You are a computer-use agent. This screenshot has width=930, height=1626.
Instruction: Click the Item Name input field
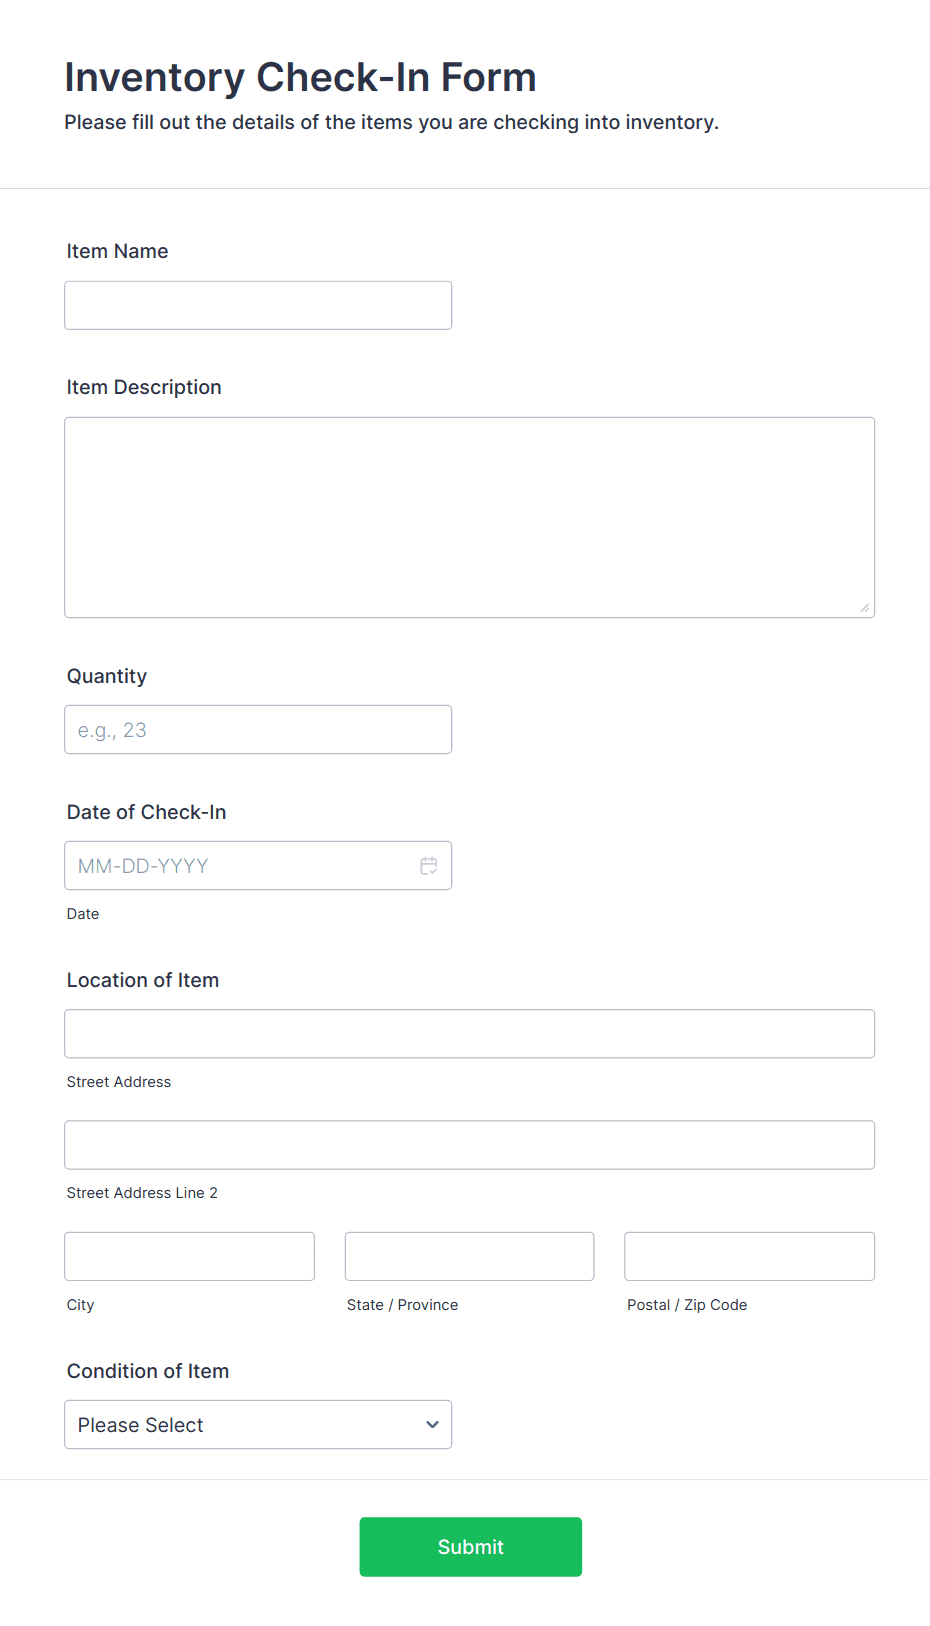click(x=257, y=305)
